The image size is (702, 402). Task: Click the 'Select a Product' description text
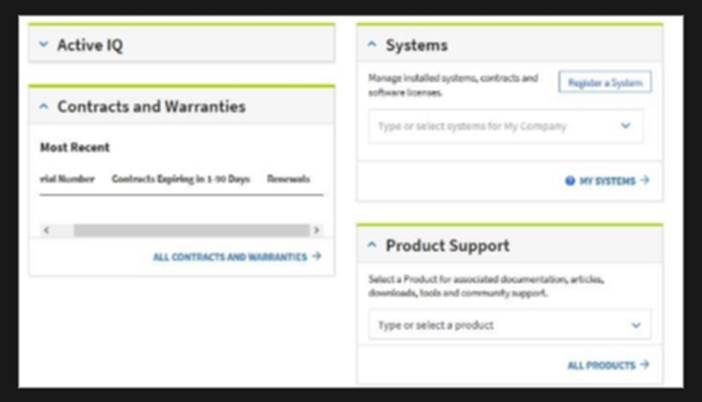pyautogui.click(x=486, y=286)
